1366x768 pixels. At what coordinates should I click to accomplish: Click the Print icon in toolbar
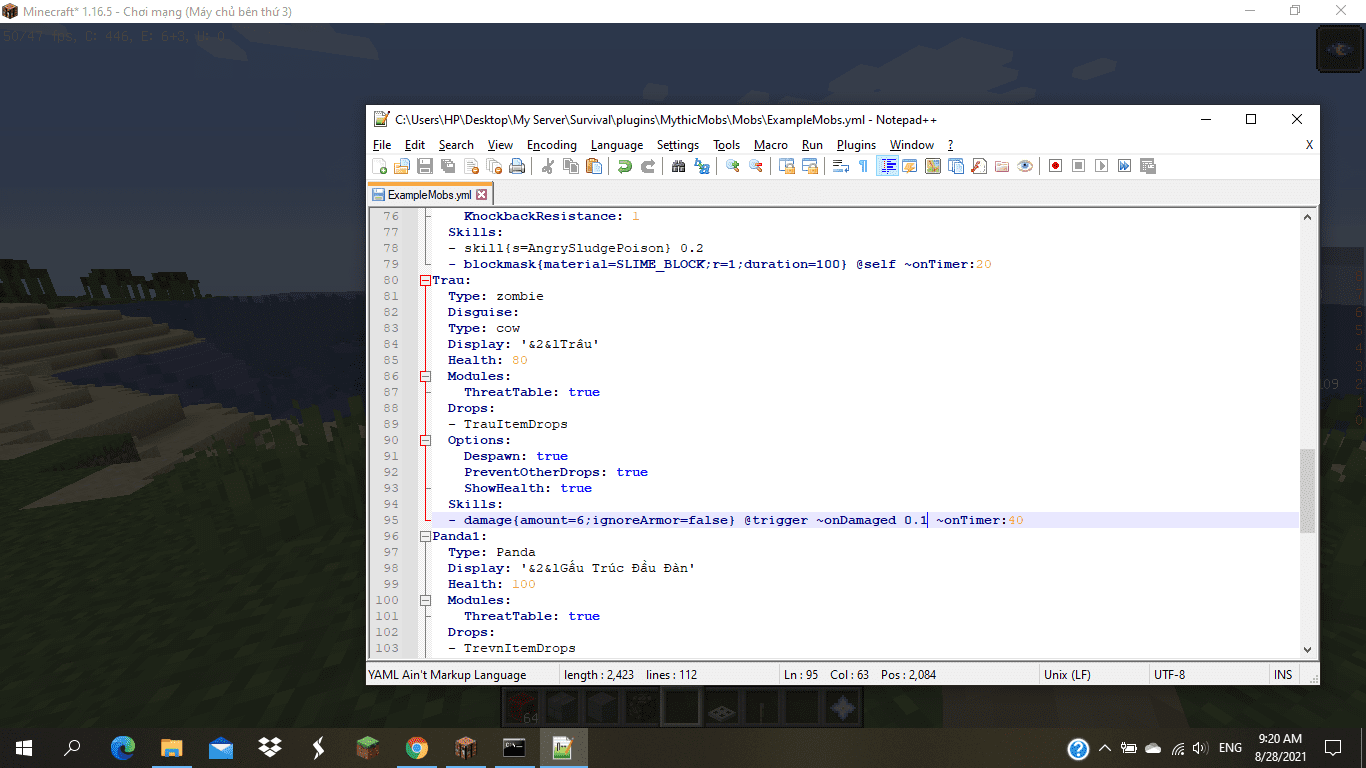pos(517,166)
